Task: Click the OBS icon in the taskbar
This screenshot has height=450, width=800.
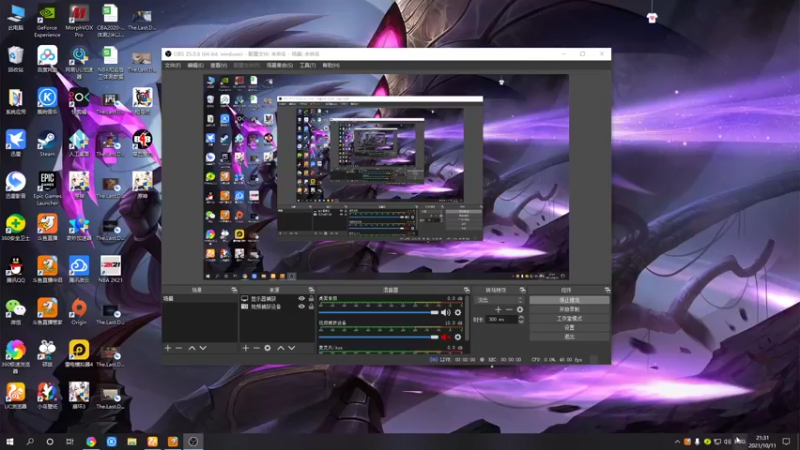Action: (x=193, y=442)
